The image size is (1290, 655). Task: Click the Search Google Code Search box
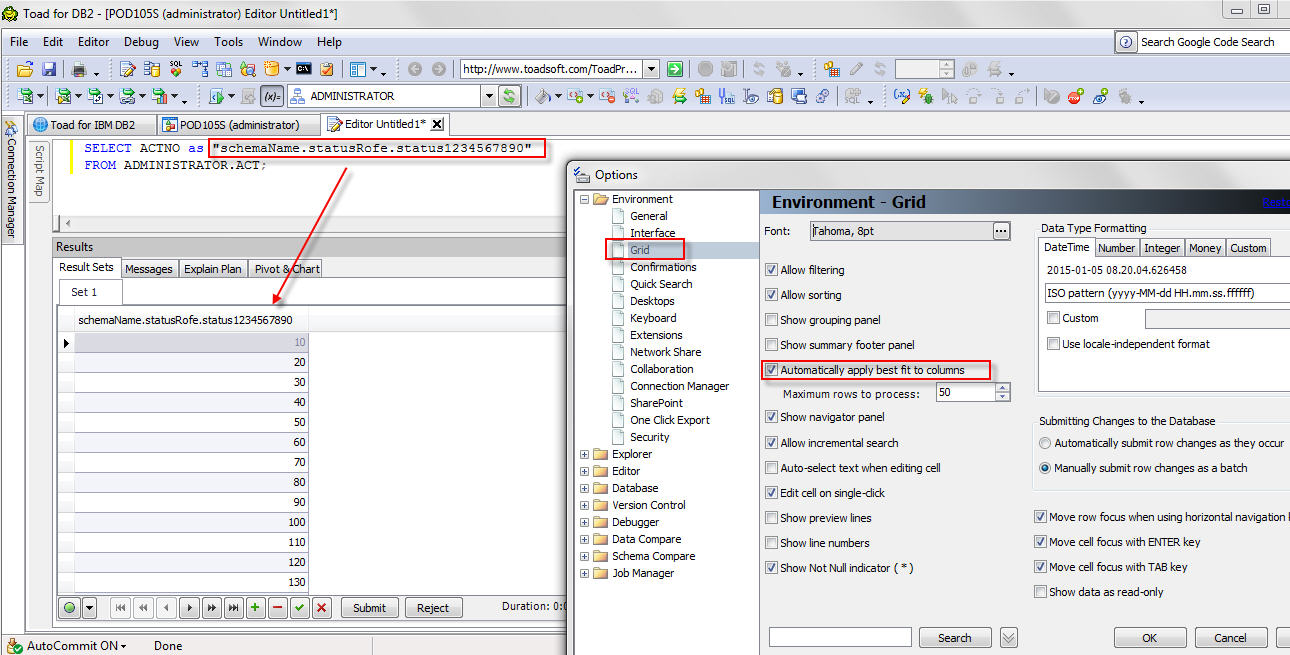point(1214,42)
